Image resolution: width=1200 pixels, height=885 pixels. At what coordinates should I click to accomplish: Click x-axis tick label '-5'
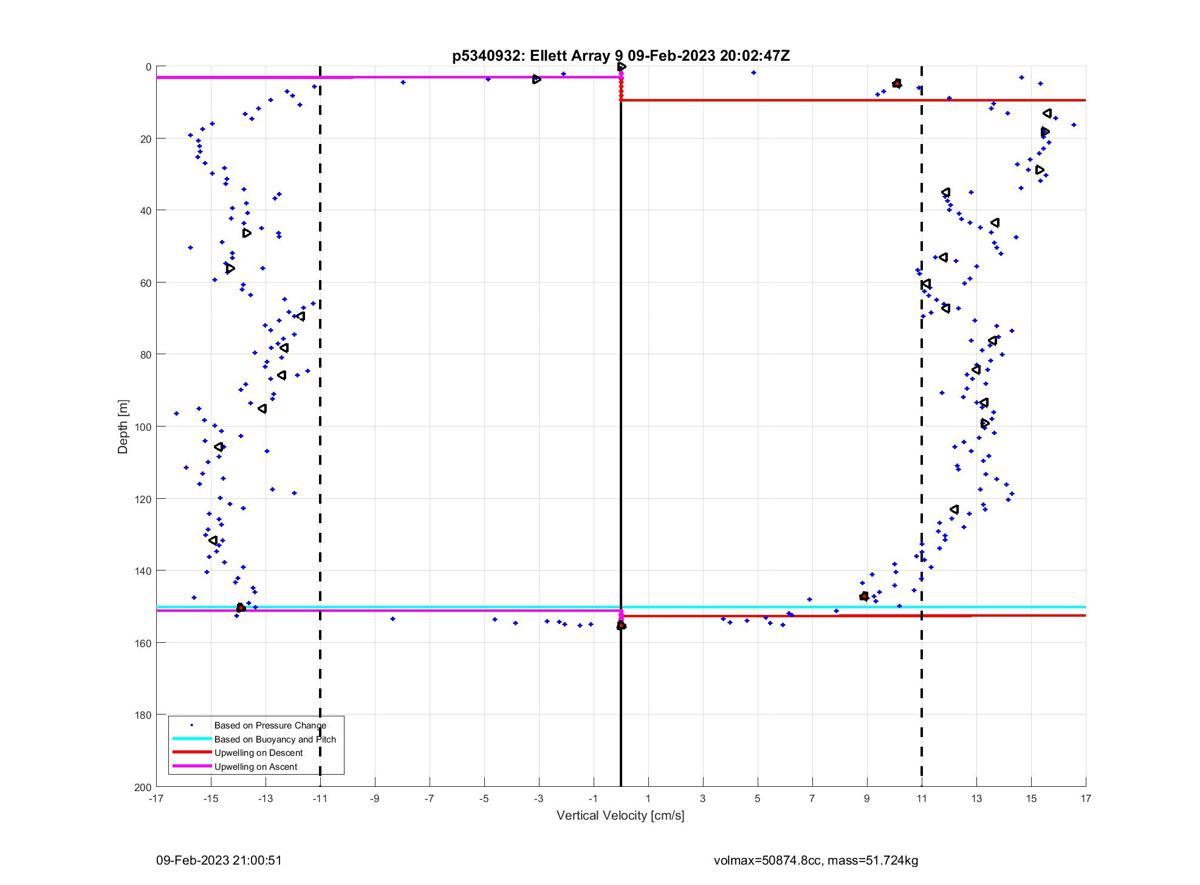coord(484,798)
